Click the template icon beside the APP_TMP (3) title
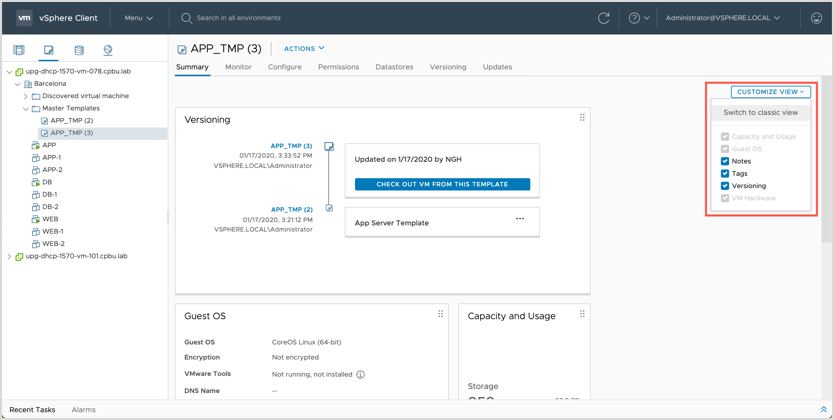Screen dimensions: 834x420 tap(182, 49)
